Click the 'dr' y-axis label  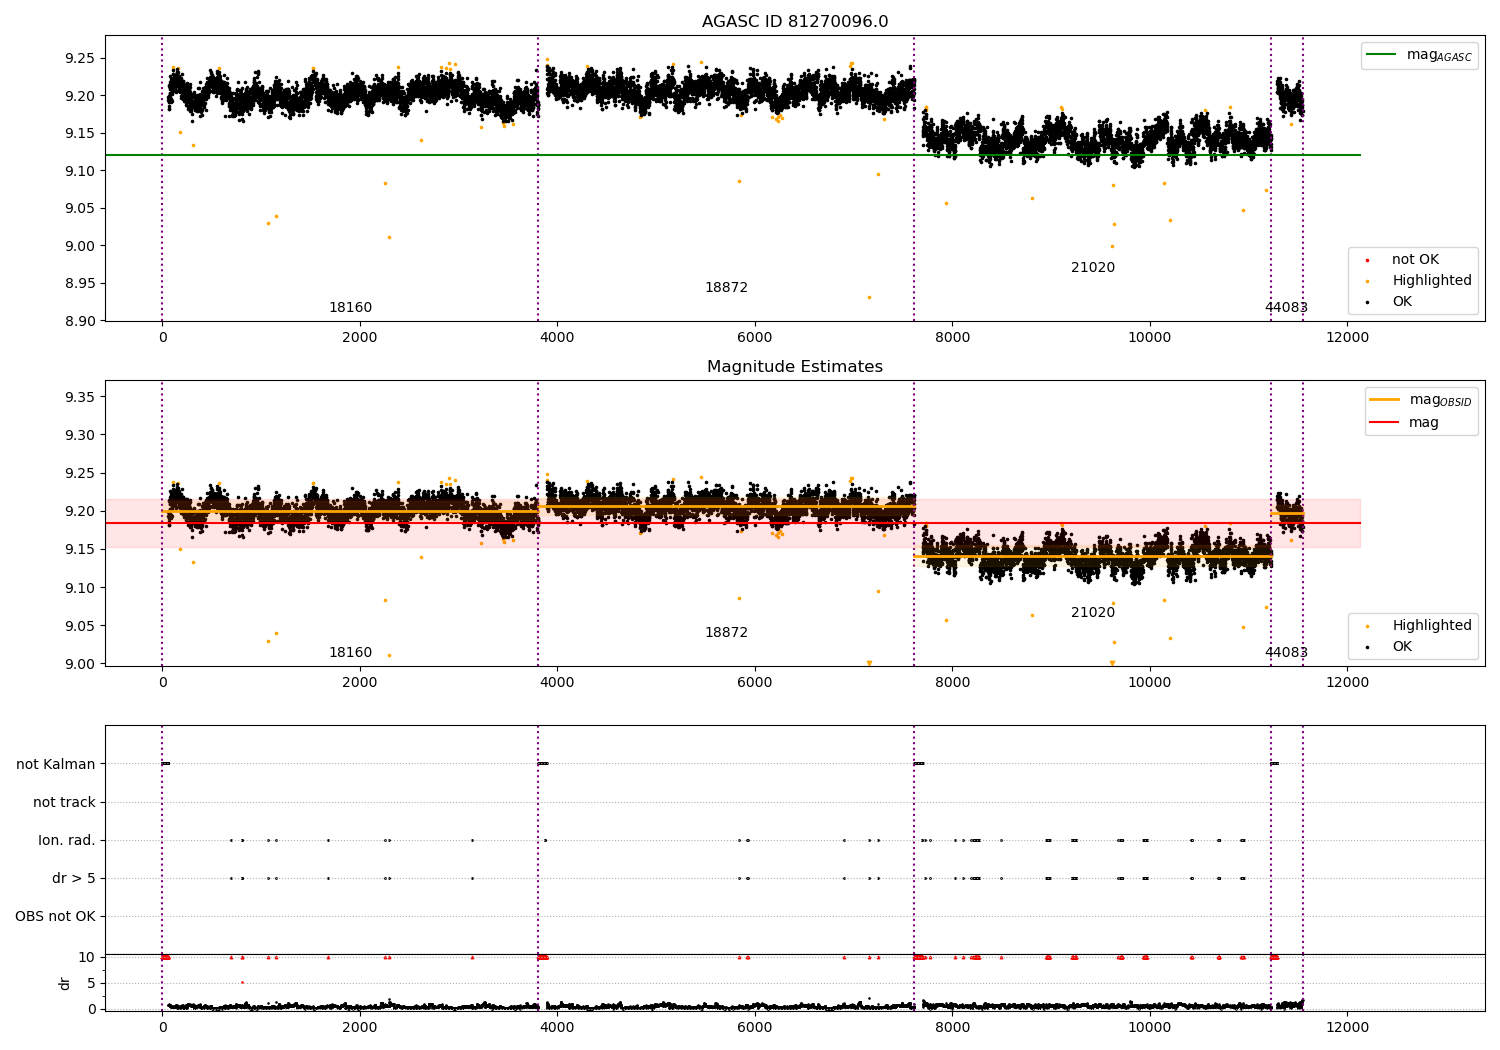tap(65, 984)
